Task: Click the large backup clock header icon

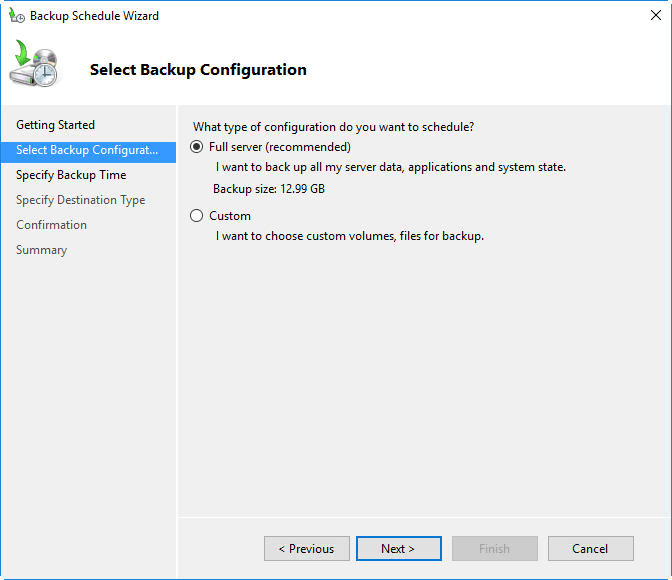Action: [35, 66]
